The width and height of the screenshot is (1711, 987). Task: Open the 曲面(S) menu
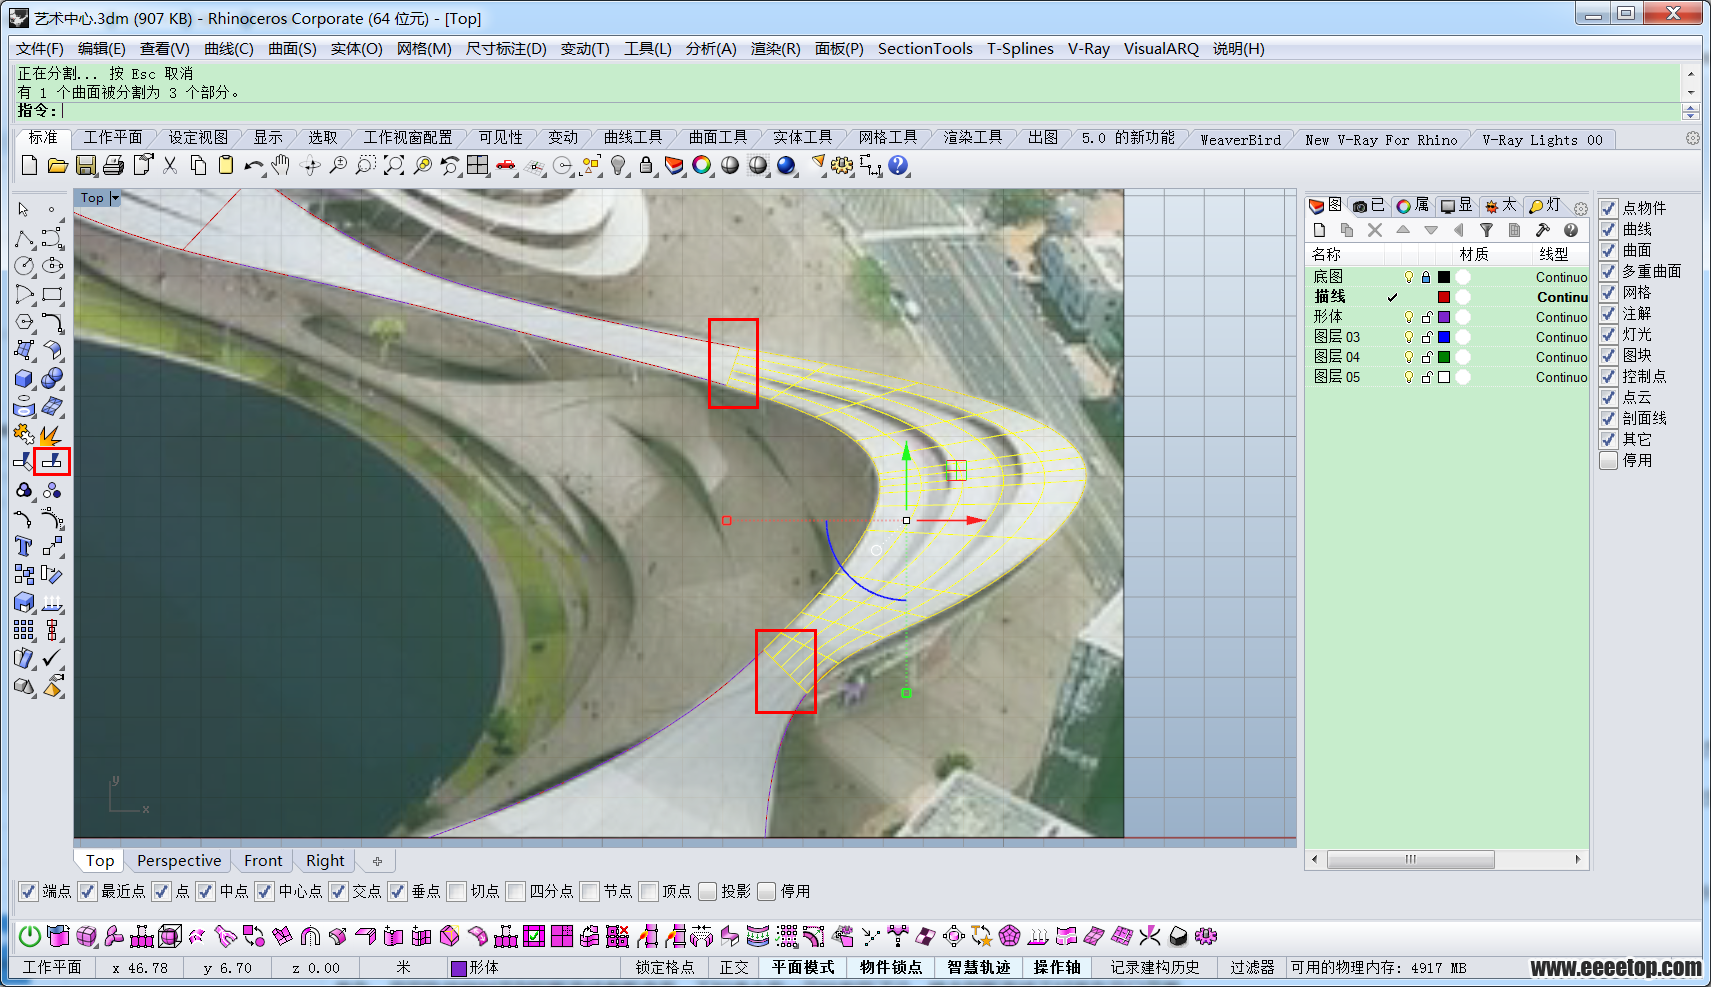pyautogui.click(x=292, y=48)
